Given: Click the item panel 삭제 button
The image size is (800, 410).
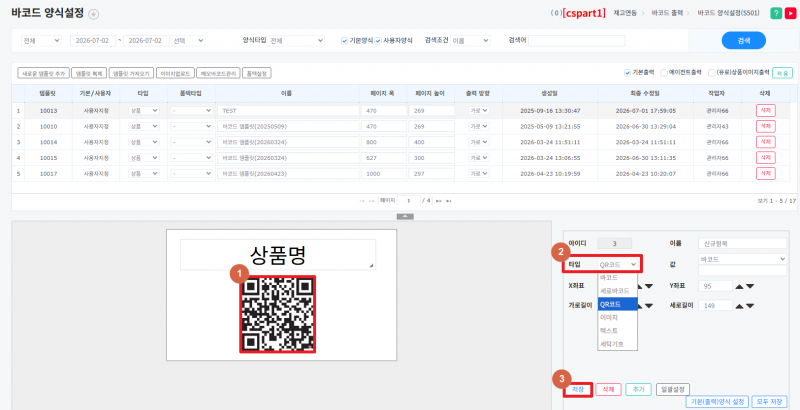Looking at the screenshot, I should [x=608, y=390].
